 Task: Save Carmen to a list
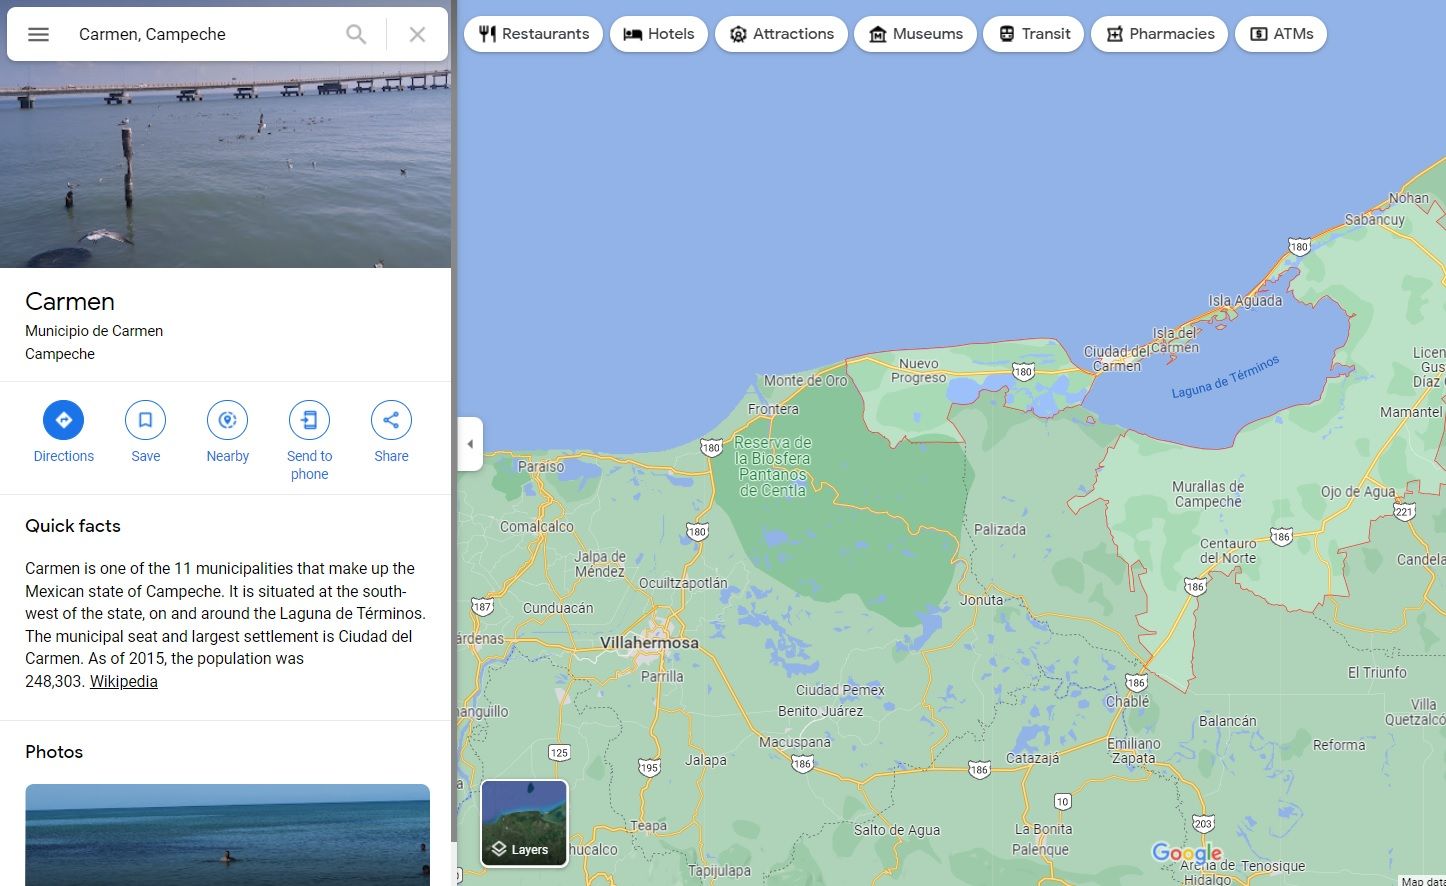(x=145, y=420)
